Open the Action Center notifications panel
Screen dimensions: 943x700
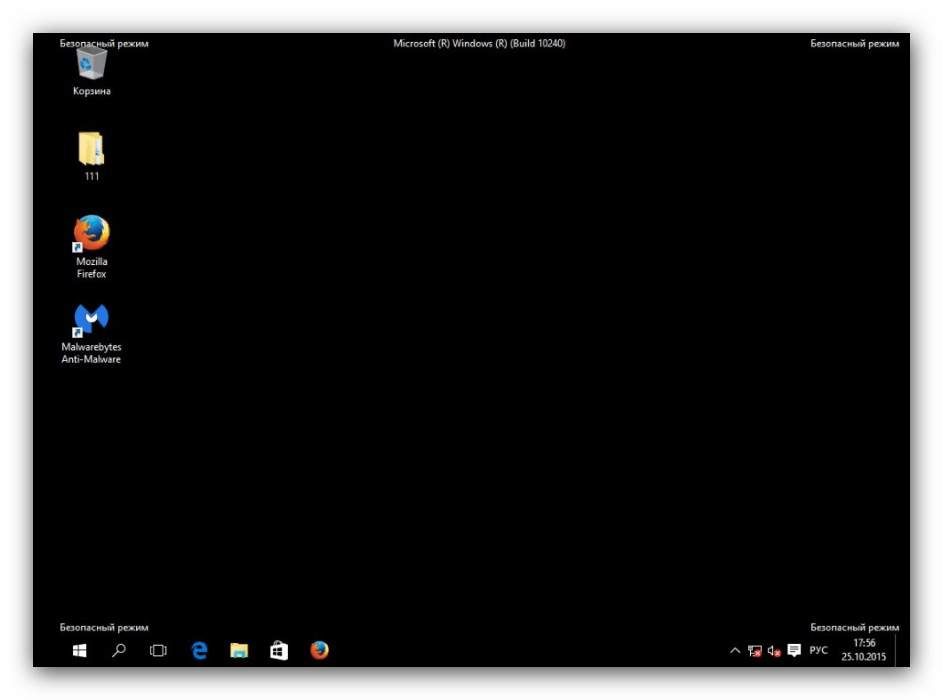pos(794,651)
